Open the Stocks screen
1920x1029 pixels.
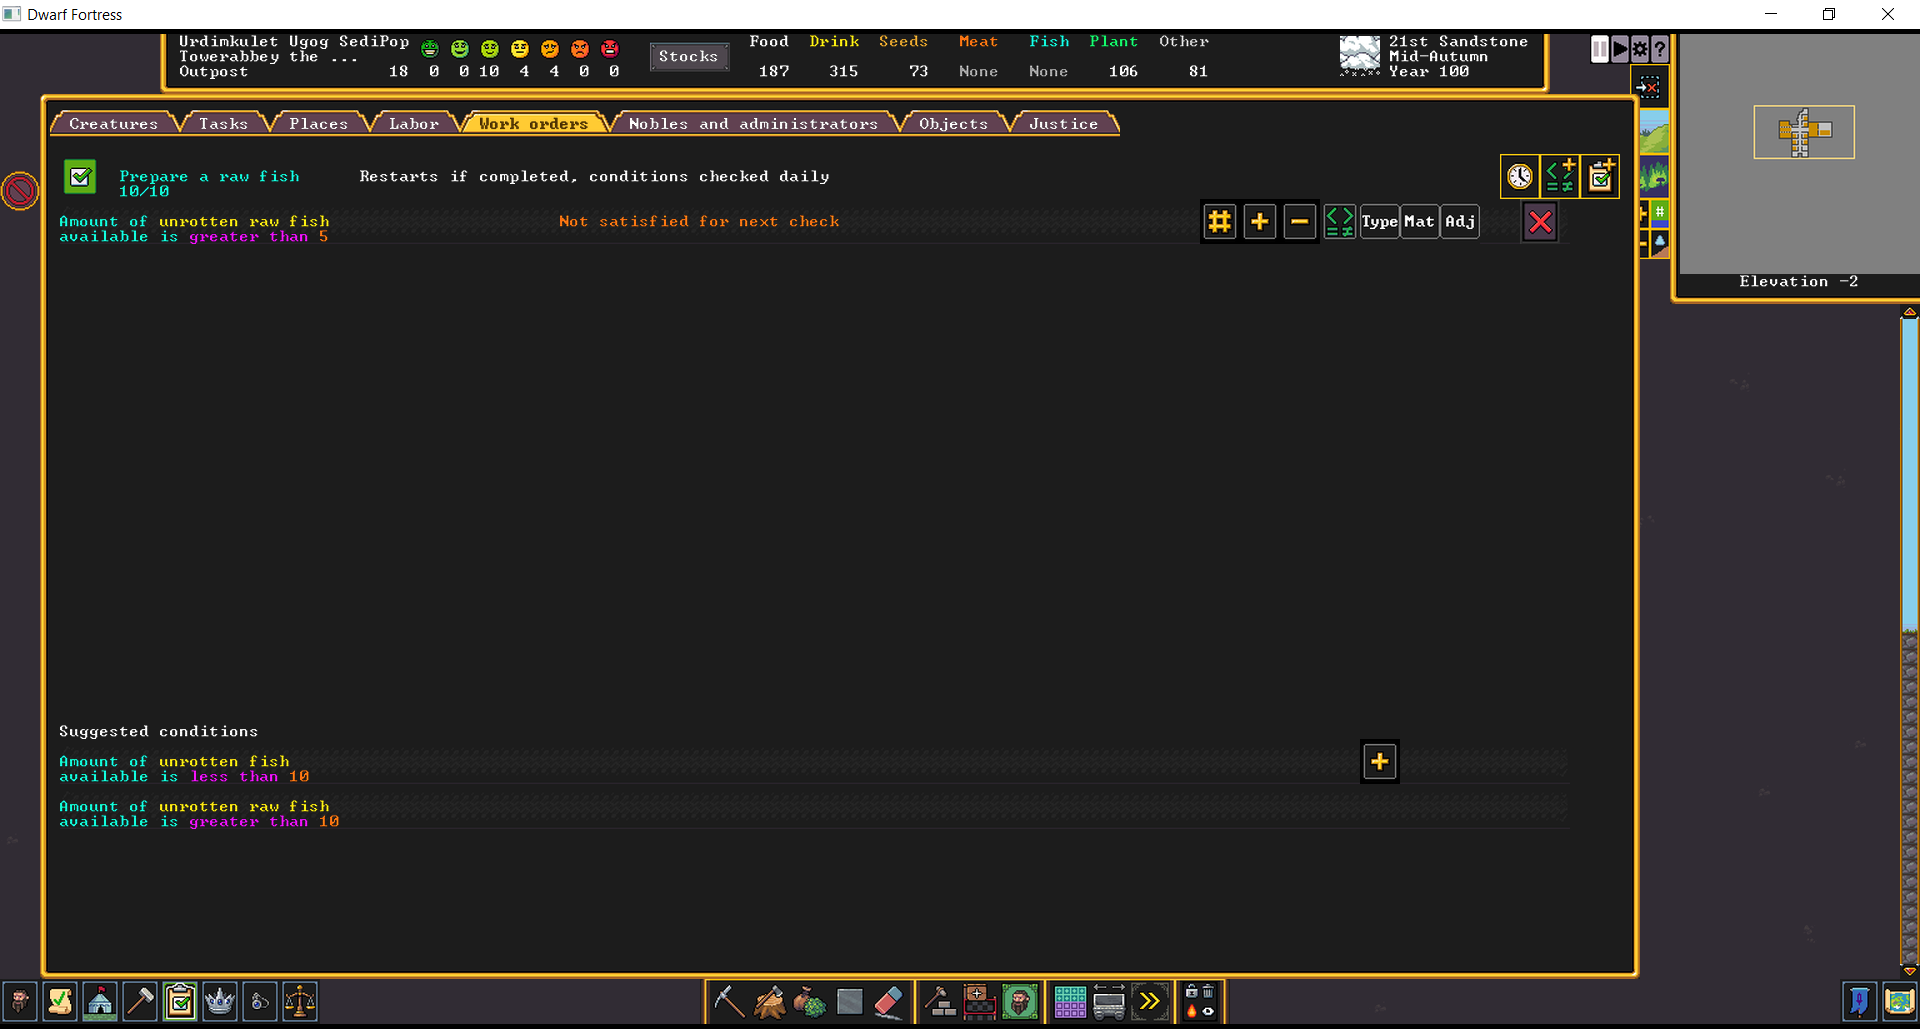click(688, 56)
